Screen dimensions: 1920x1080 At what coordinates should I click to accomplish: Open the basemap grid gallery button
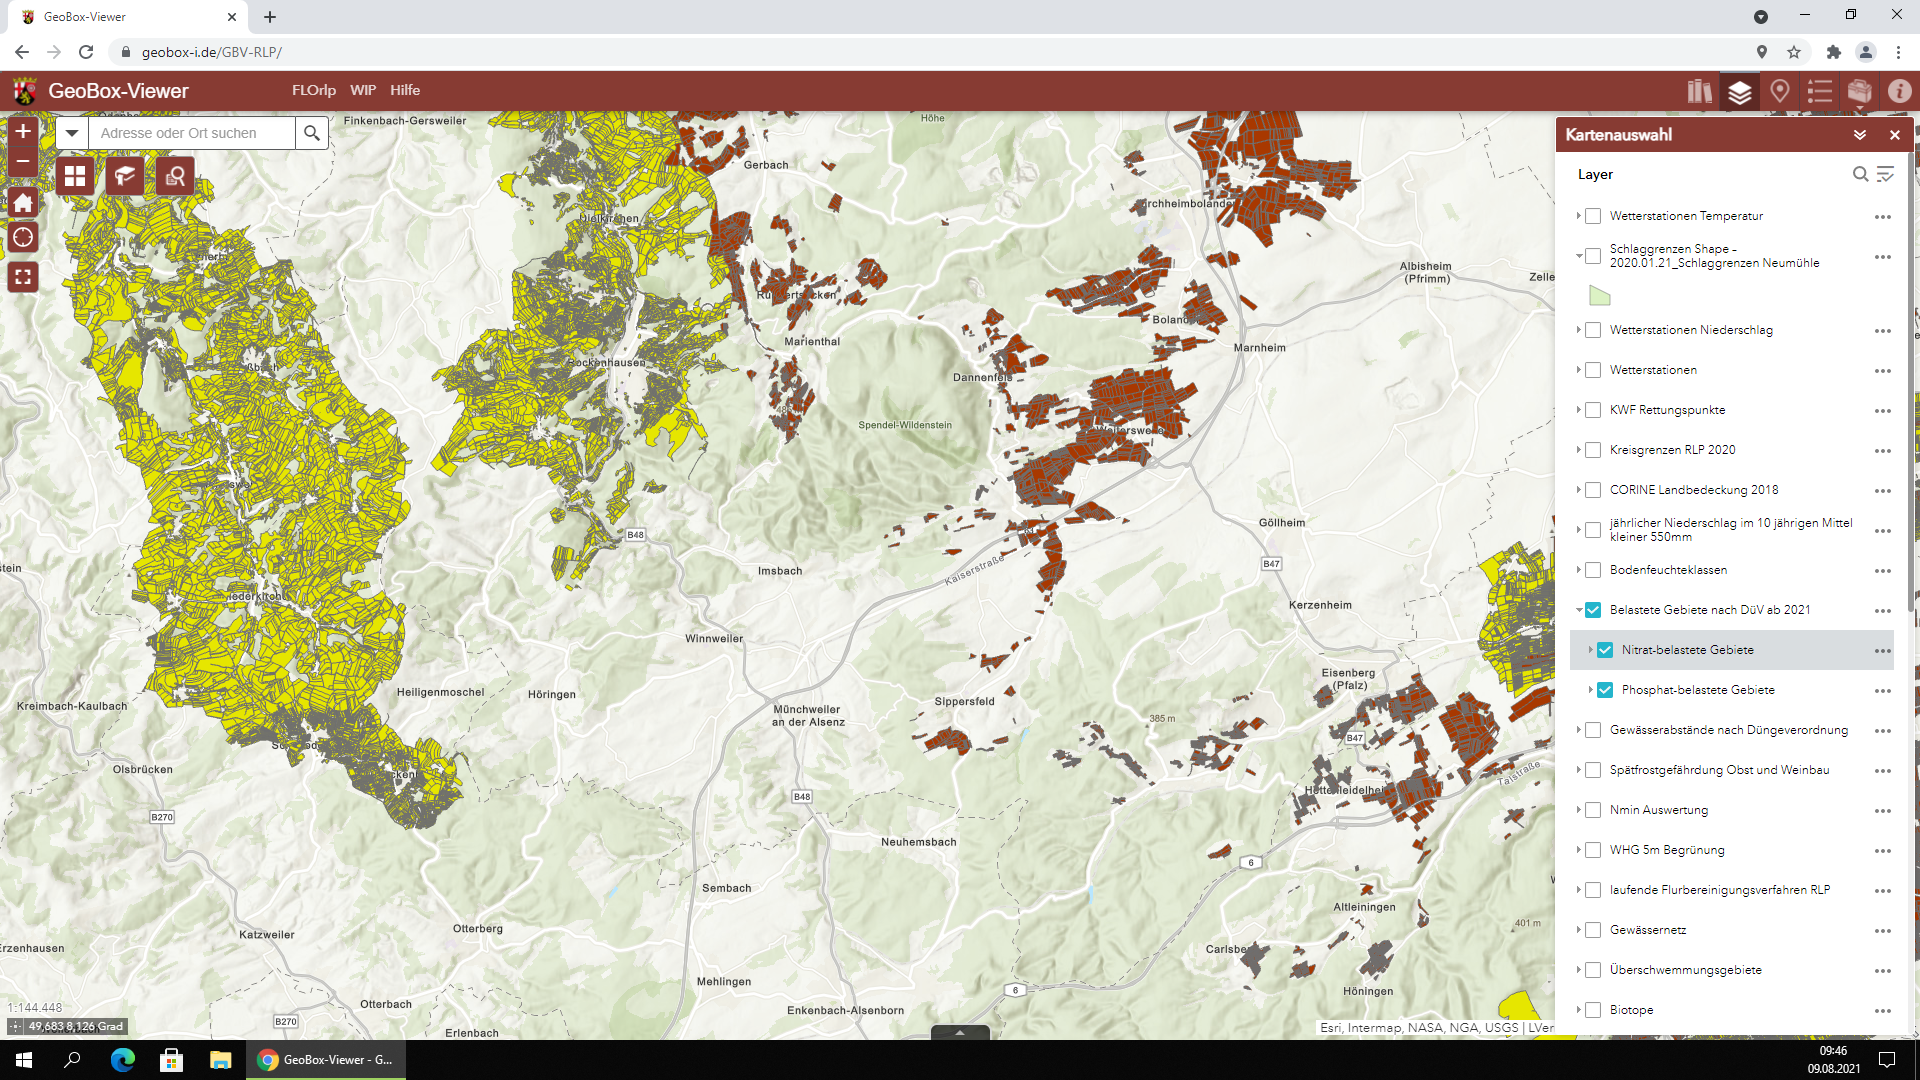pos(75,177)
